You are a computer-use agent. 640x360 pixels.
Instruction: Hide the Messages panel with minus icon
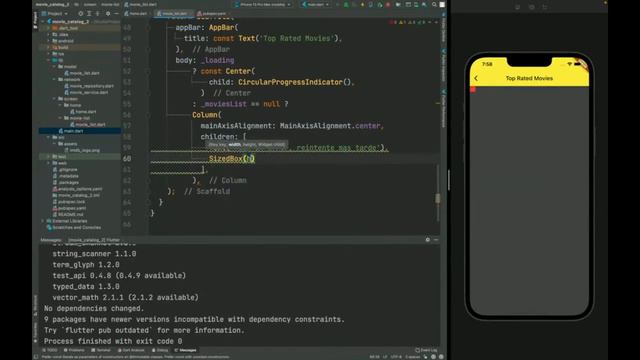(436, 240)
